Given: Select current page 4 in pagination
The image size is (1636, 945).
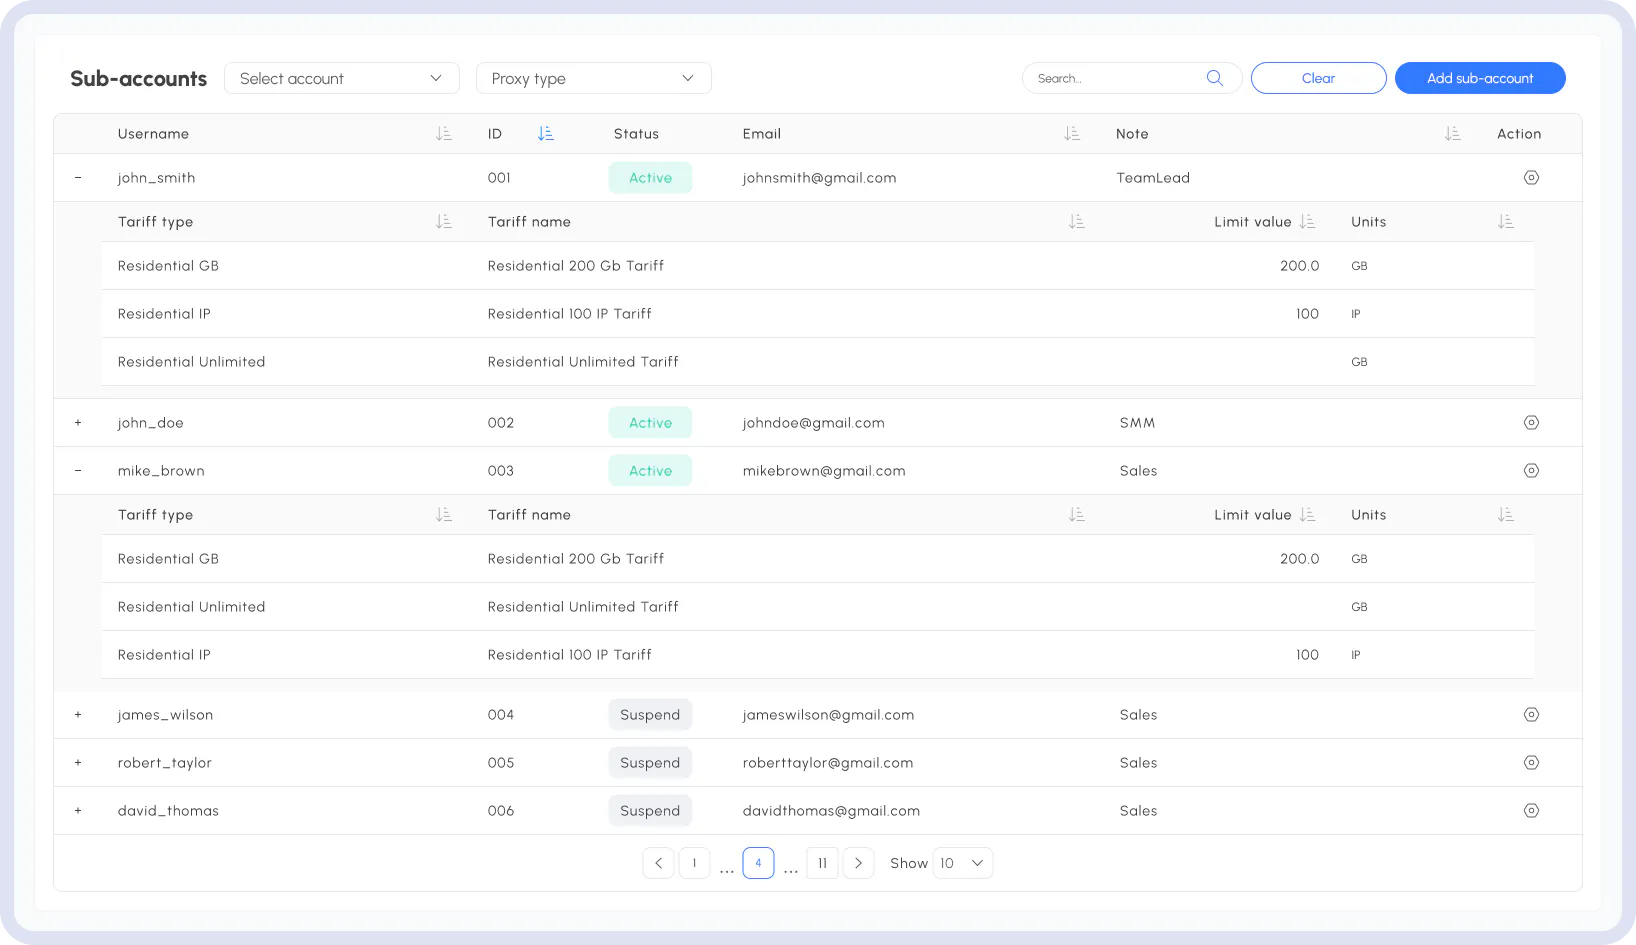Looking at the screenshot, I should pos(759,863).
